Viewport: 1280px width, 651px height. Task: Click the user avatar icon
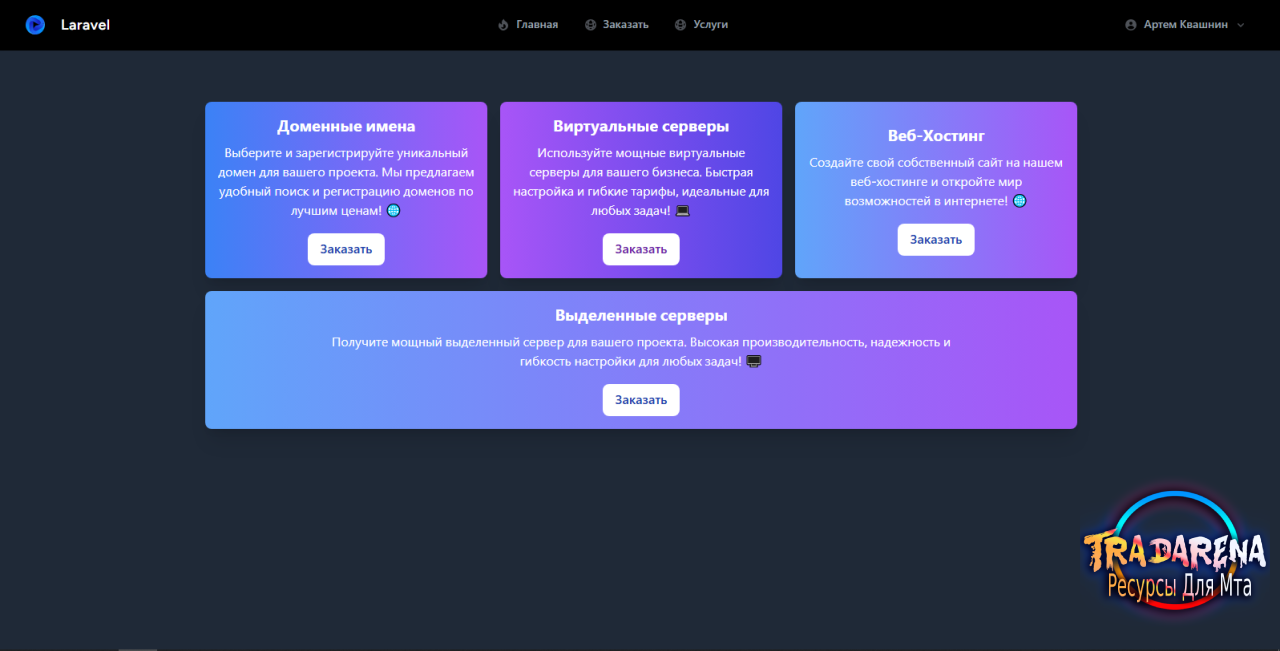coord(1131,25)
